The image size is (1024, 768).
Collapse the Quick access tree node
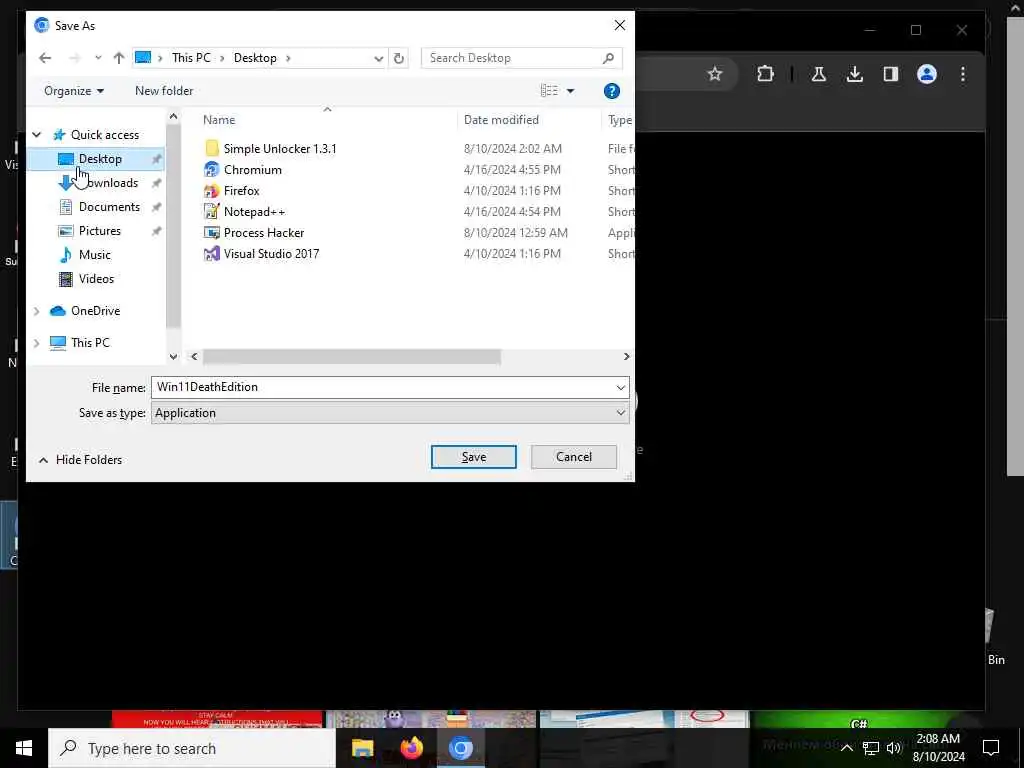pyautogui.click(x=37, y=135)
